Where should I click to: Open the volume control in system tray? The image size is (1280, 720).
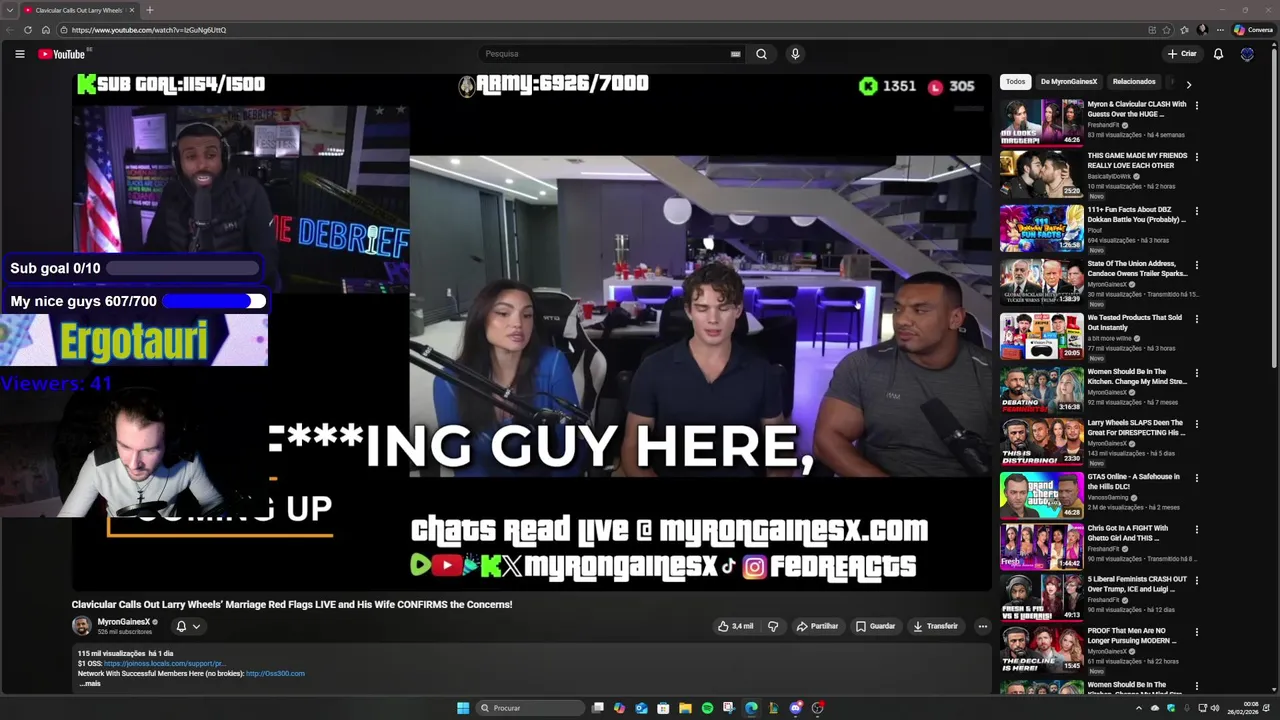(1215, 708)
